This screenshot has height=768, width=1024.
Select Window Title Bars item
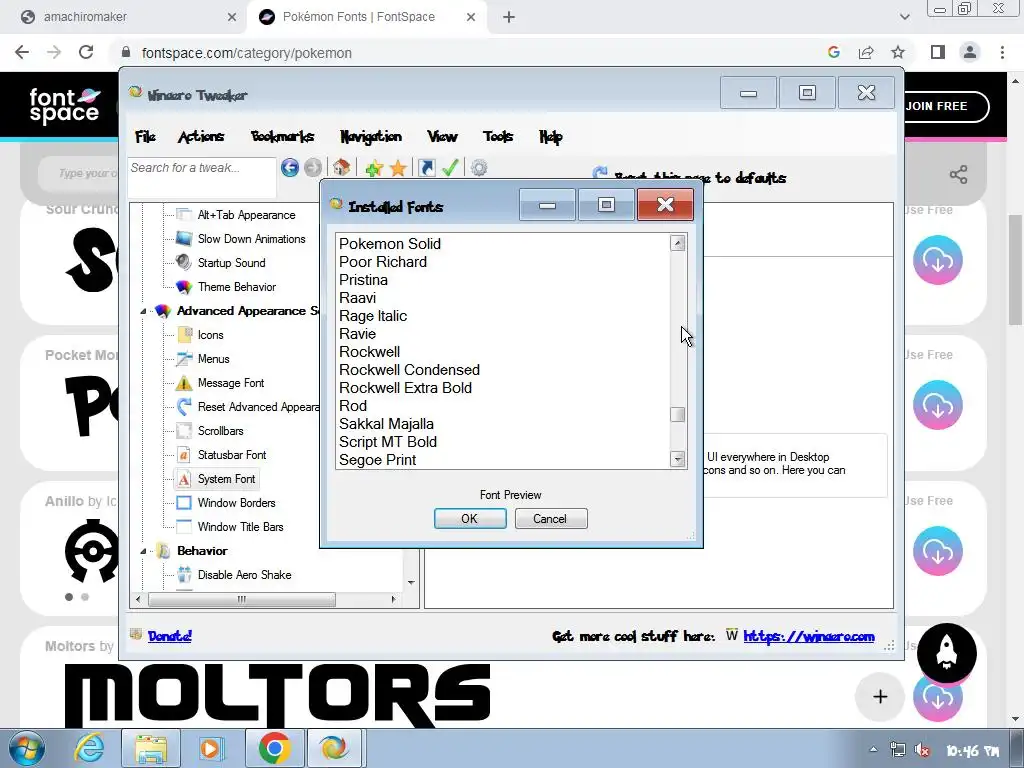240,527
